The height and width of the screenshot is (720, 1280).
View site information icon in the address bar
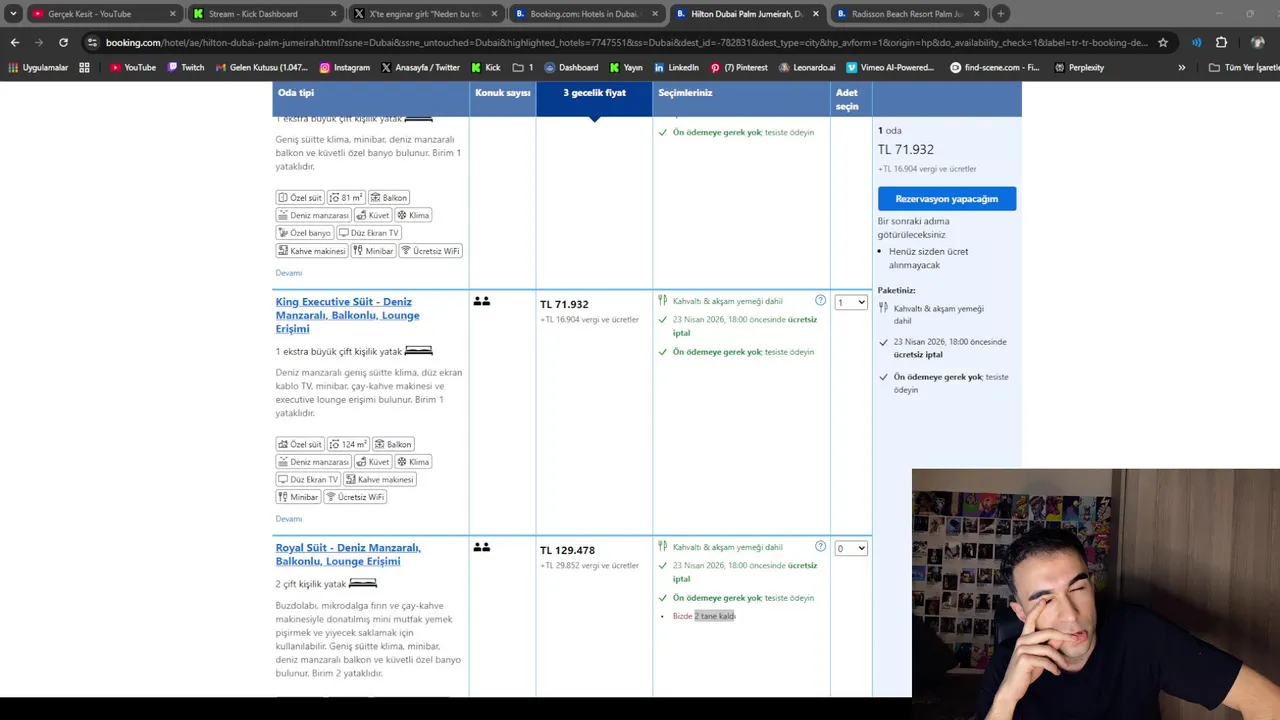pos(92,43)
